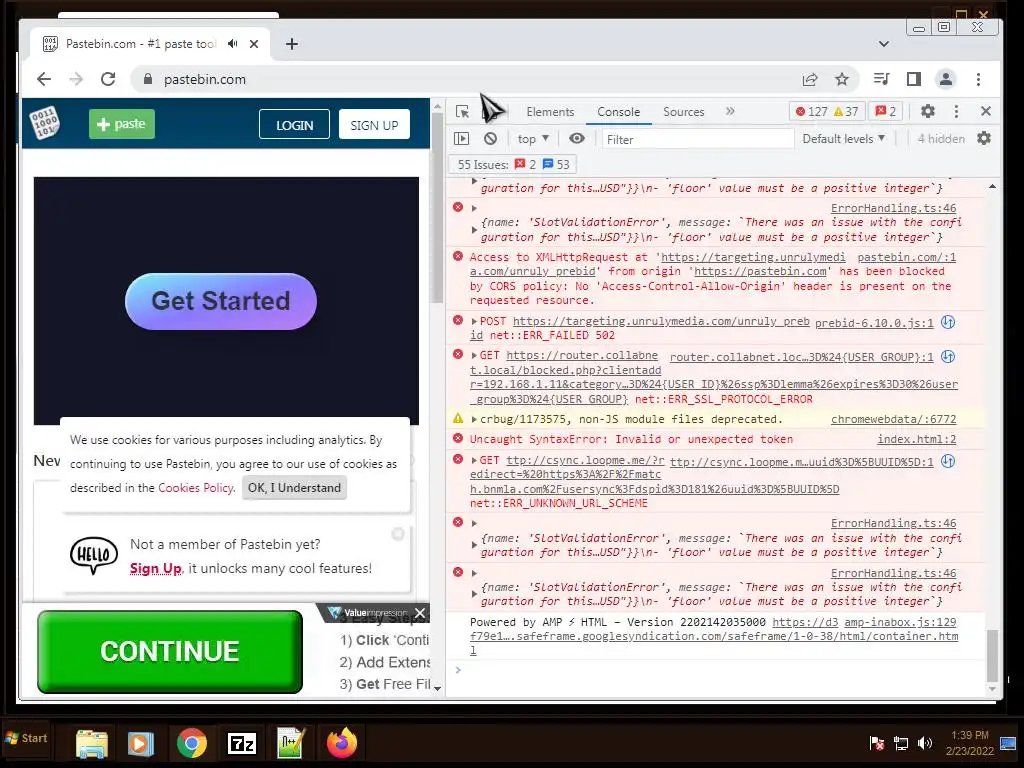Open the 2 issues badge in the toolbar
The height and width of the screenshot is (768, 1024).
click(886, 112)
